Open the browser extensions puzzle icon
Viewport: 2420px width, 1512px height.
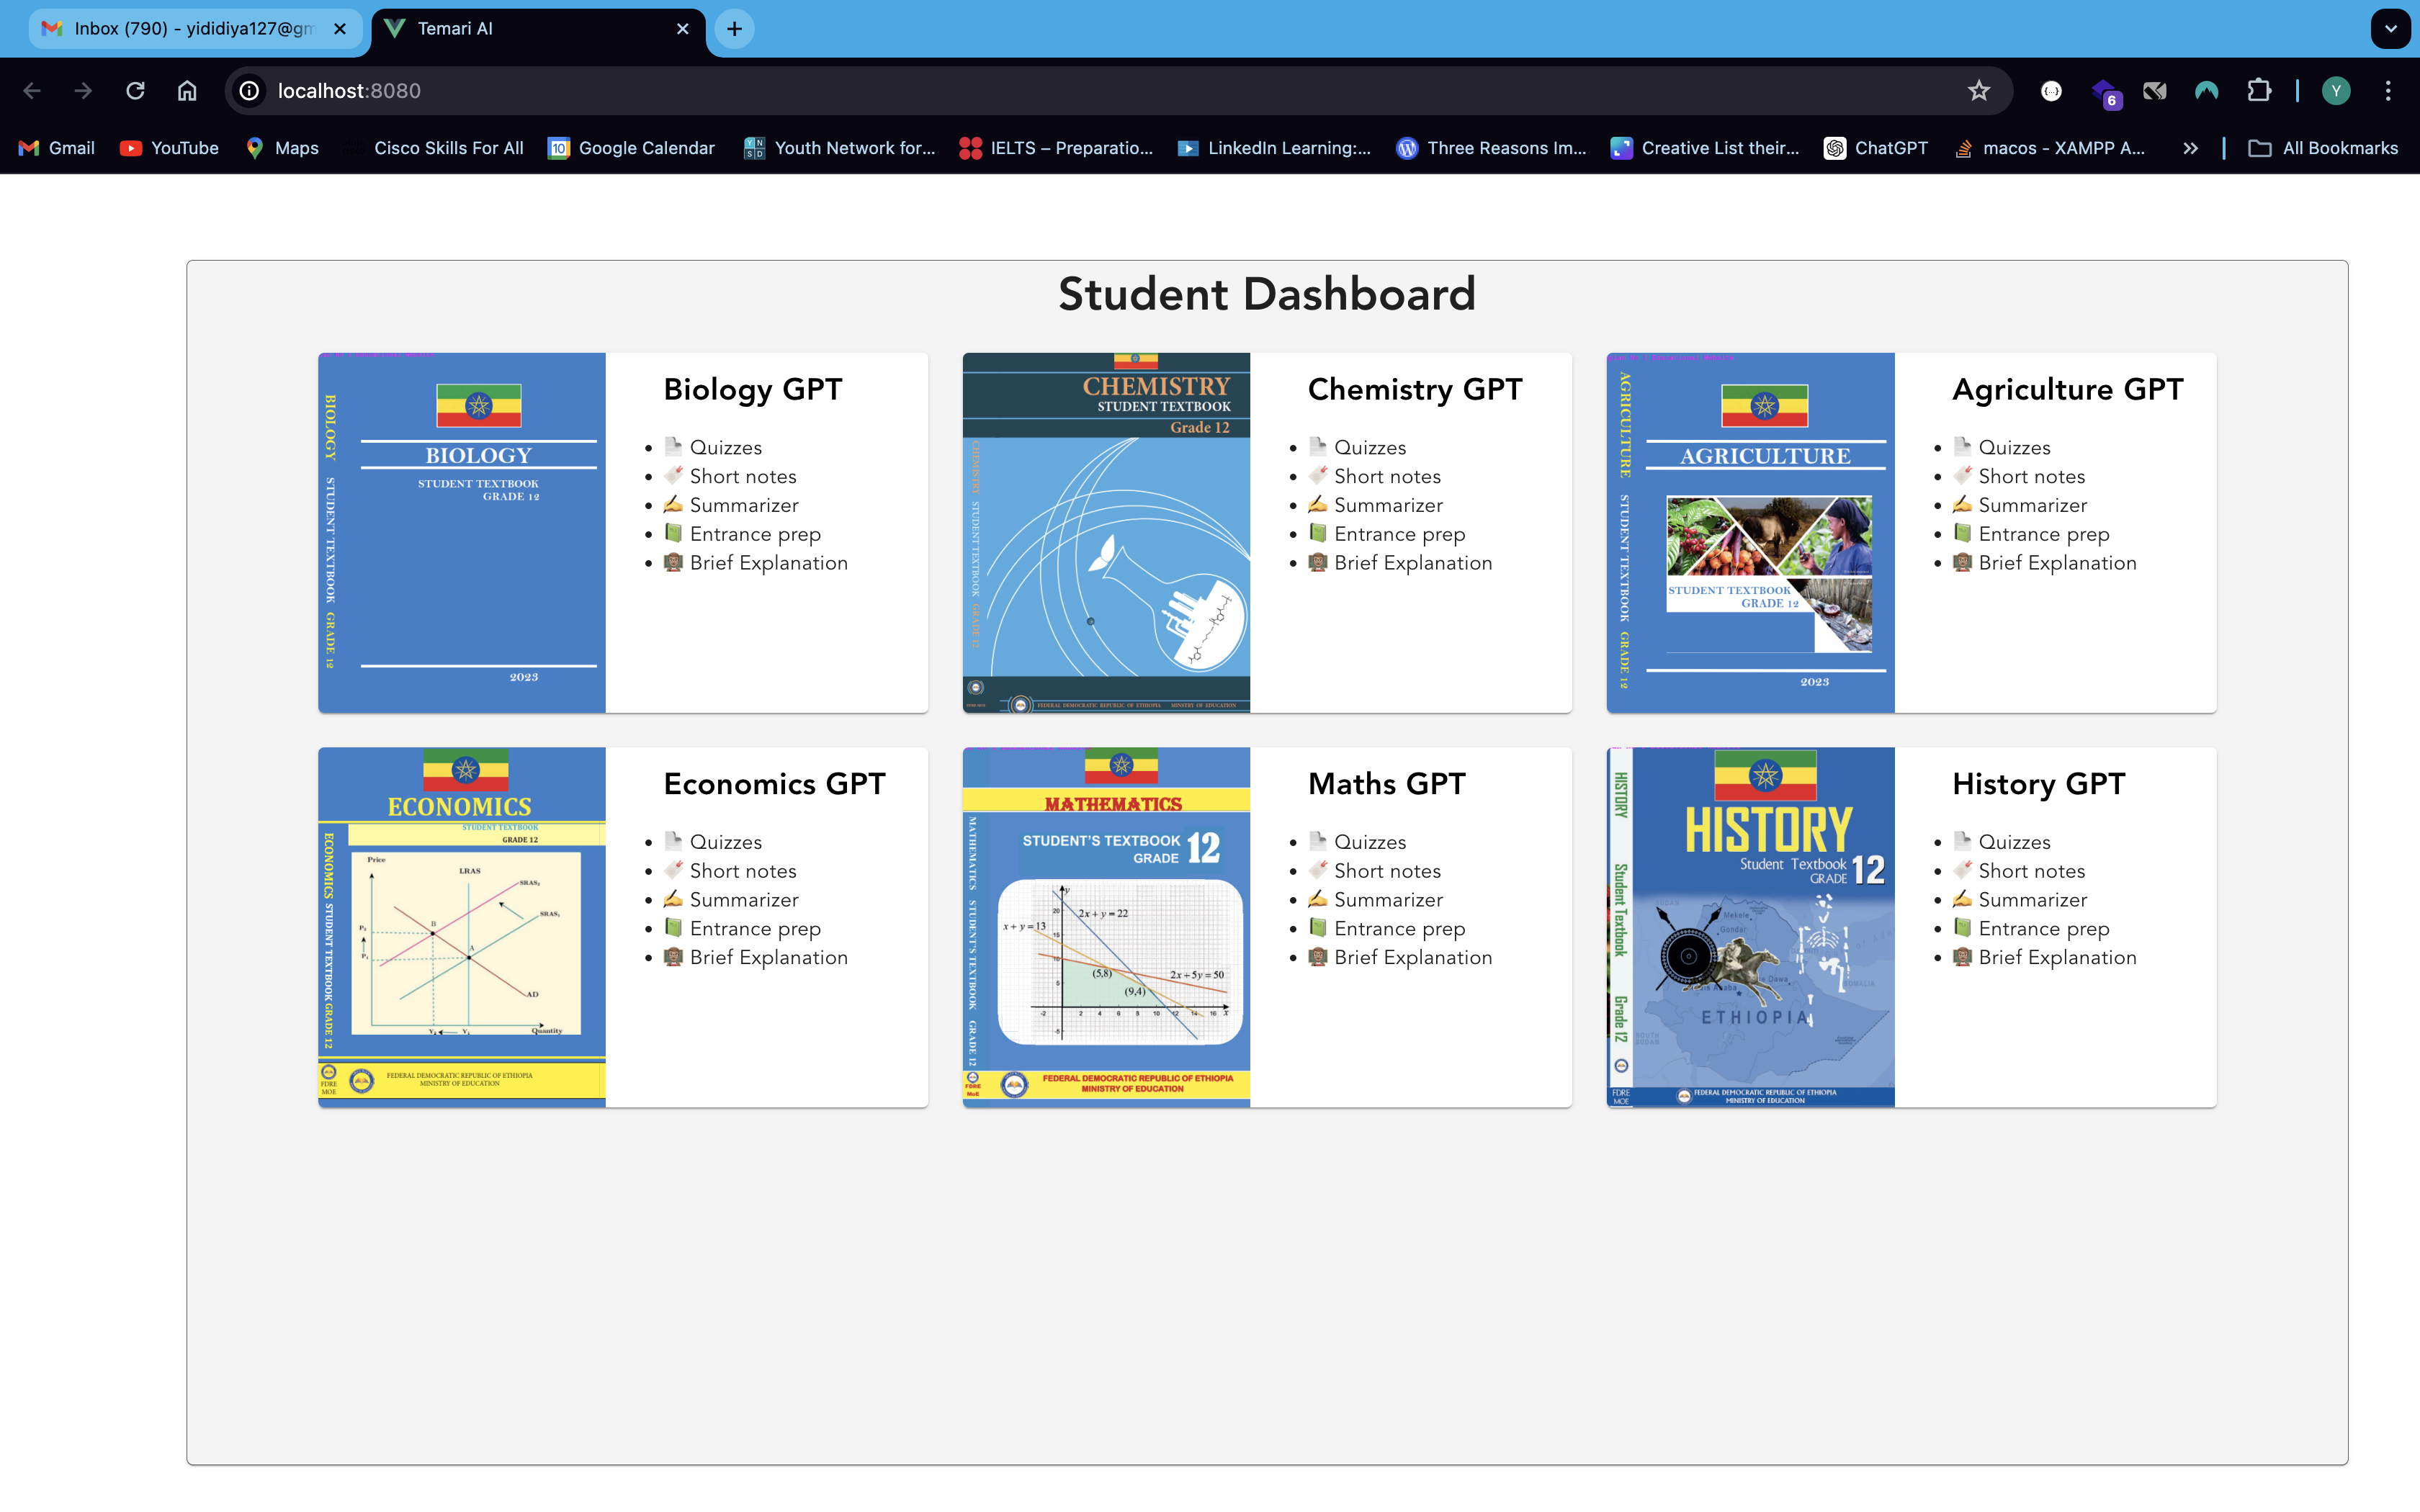2259,91
